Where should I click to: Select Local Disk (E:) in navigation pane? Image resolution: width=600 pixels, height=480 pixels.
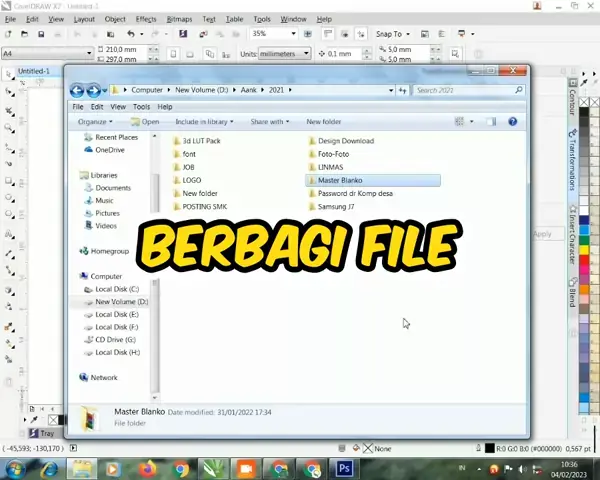coord(117,314)
